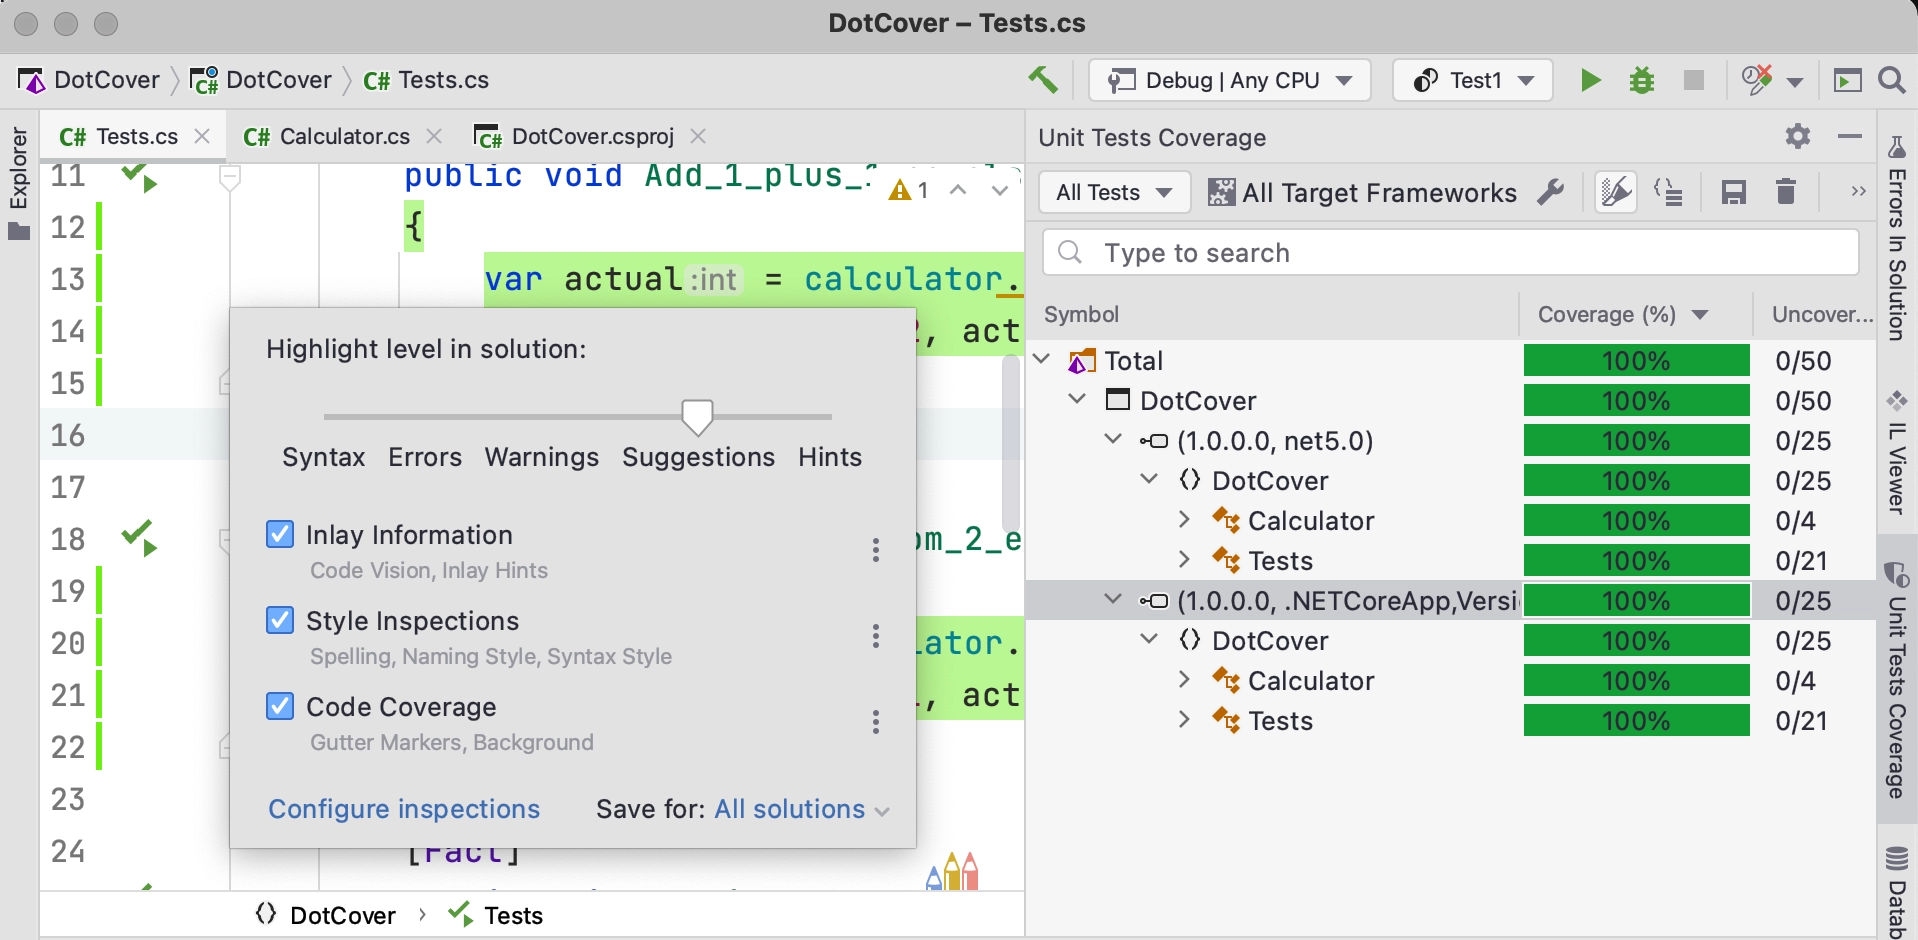Click the delete trash icon in coverage toolbar
The width and height of the screenshot is (1918, 940).
coord(1786,191)
